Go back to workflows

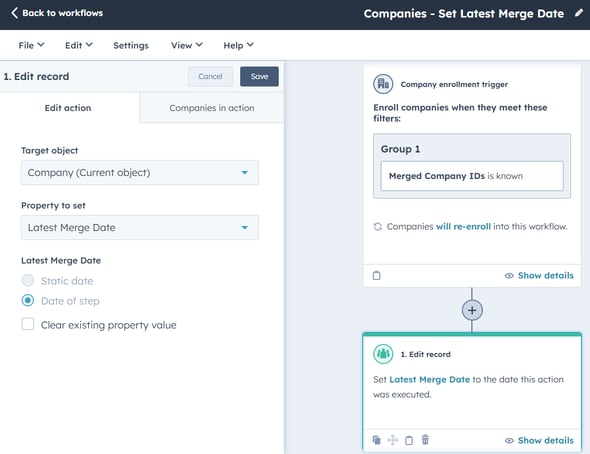pos(57,13)
